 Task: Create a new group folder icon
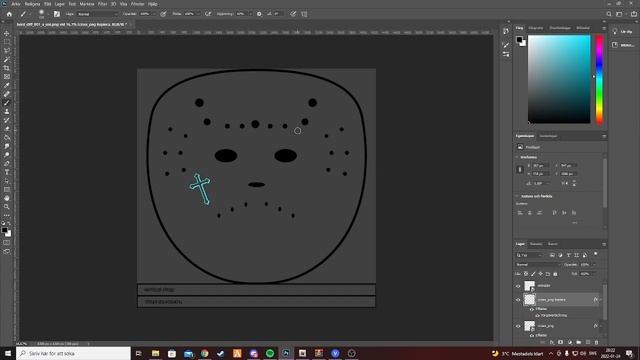(x=579, y=342)
